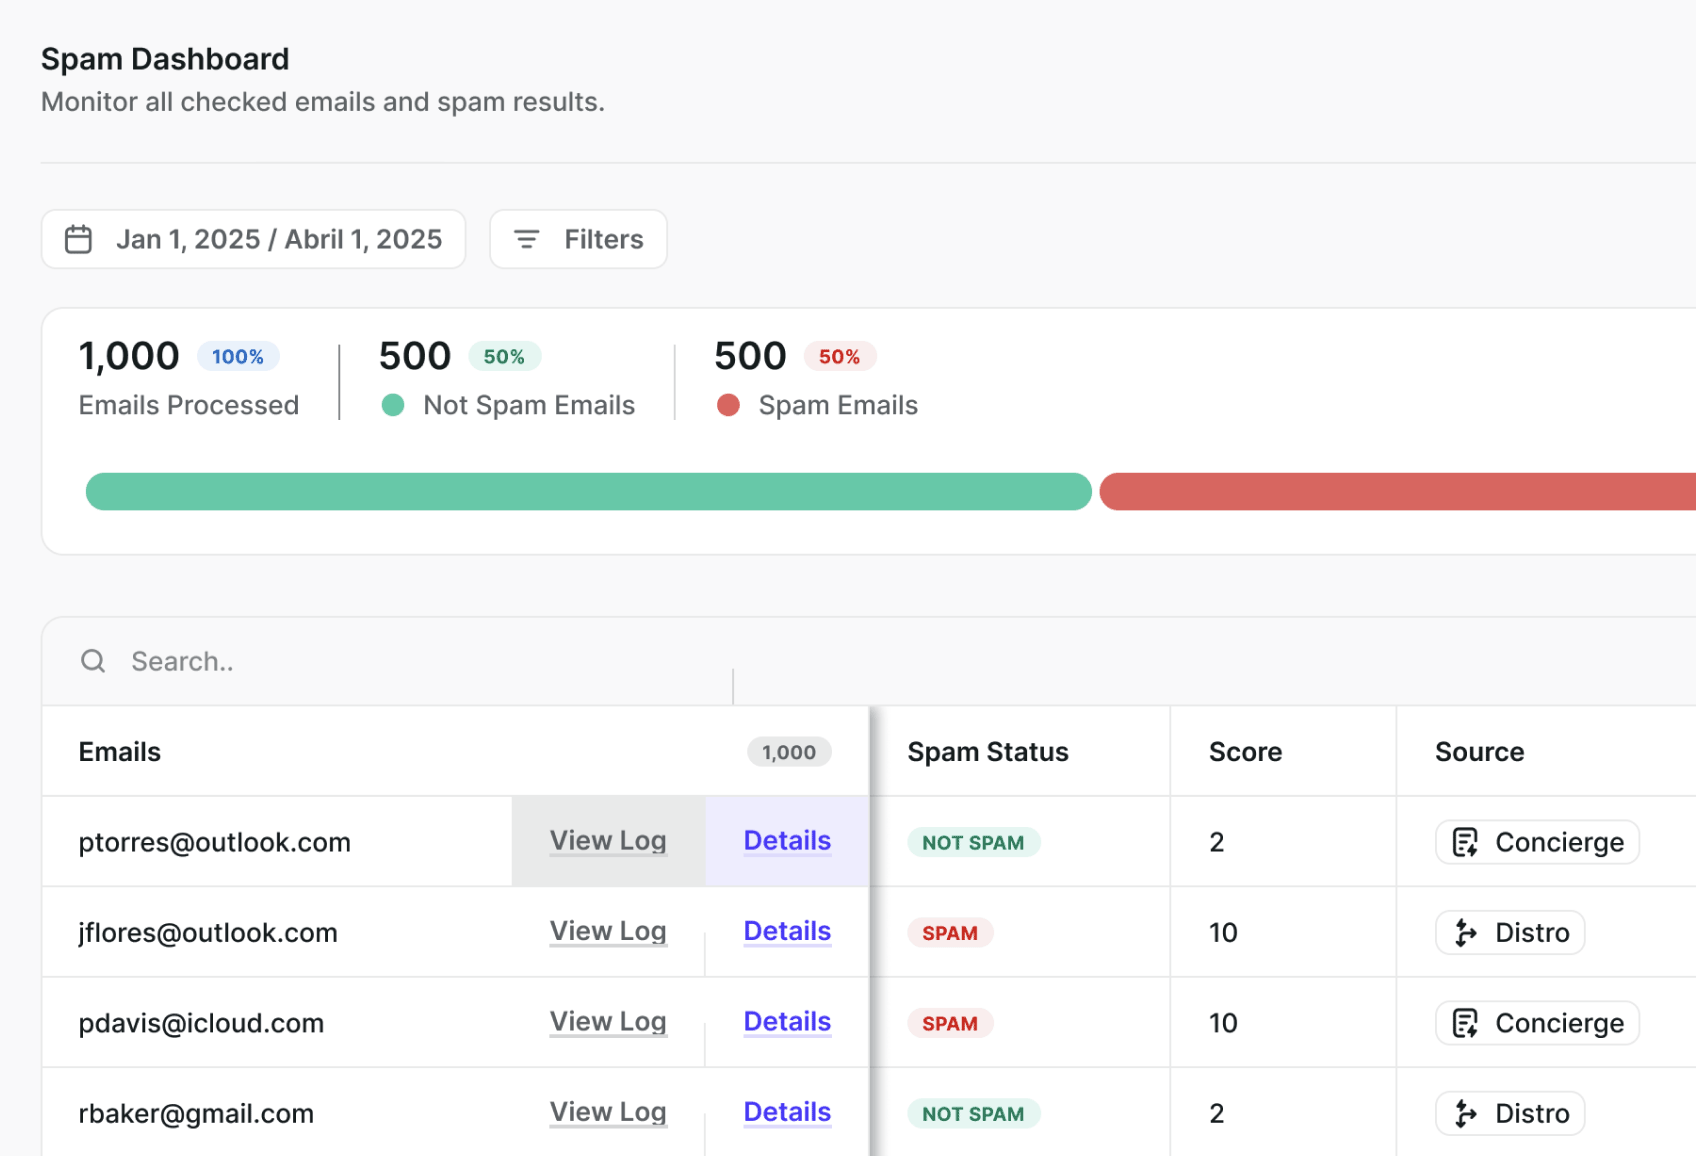Image resolution: width=1696 pixels, height=1156 pixels.
Task: Open View Log for ptorres@outlook.com
Action: [x=608, y=841]
